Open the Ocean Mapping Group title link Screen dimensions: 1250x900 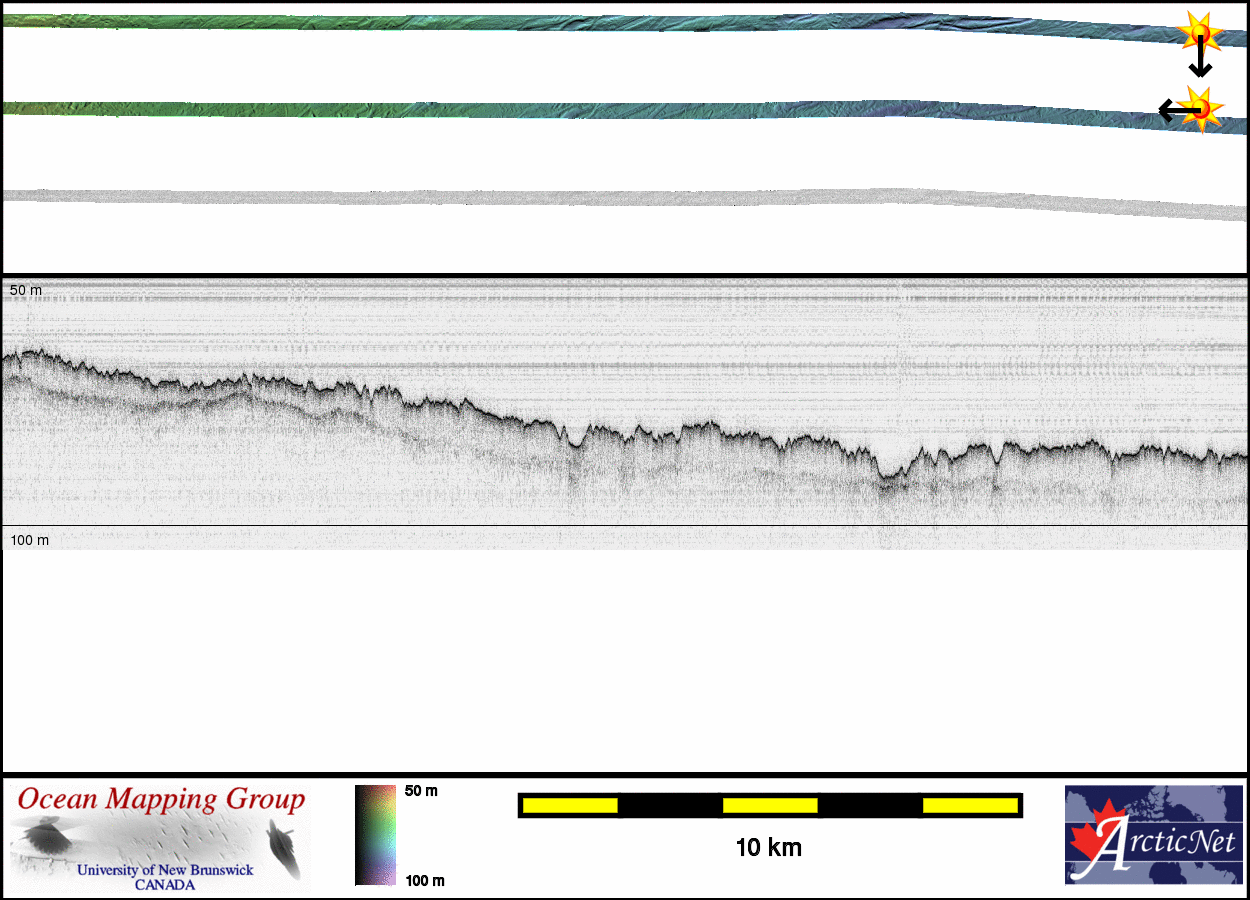click(x=161, y=800)
